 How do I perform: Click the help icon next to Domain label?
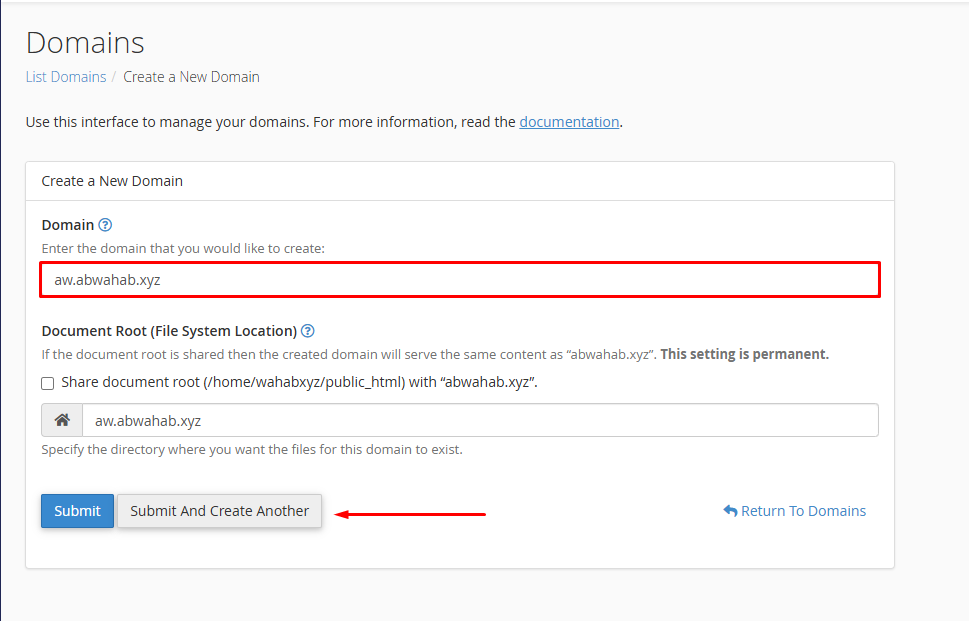[x=105, y=225]
